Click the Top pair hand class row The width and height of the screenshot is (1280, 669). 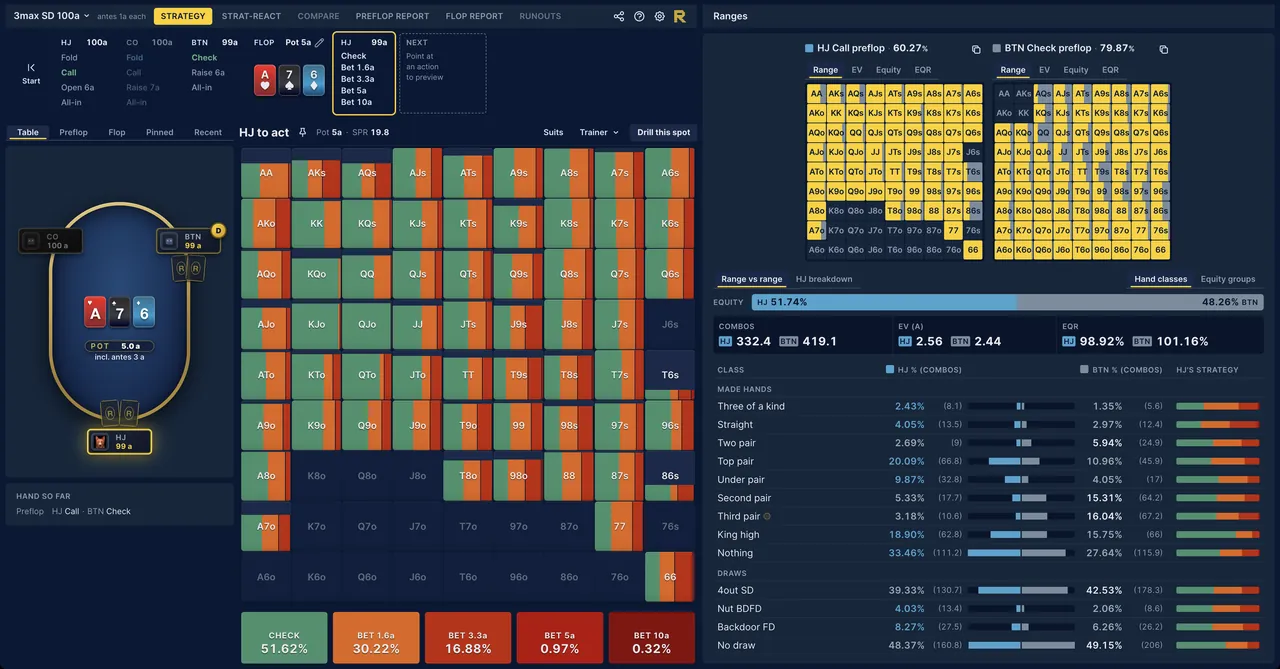point(988,461)
